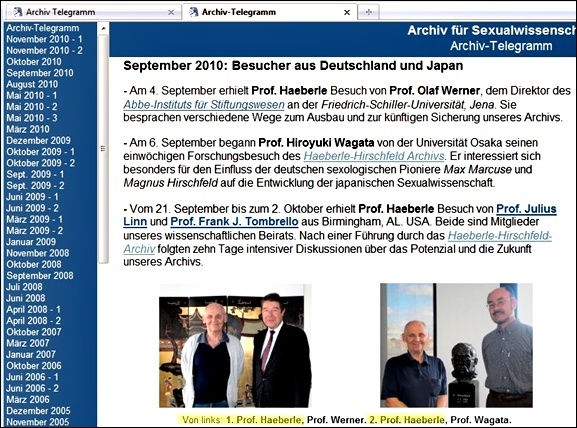Open April 2008 - 1 issue
Viewport: 577px width, 428px height.
(x=33, y=309)
